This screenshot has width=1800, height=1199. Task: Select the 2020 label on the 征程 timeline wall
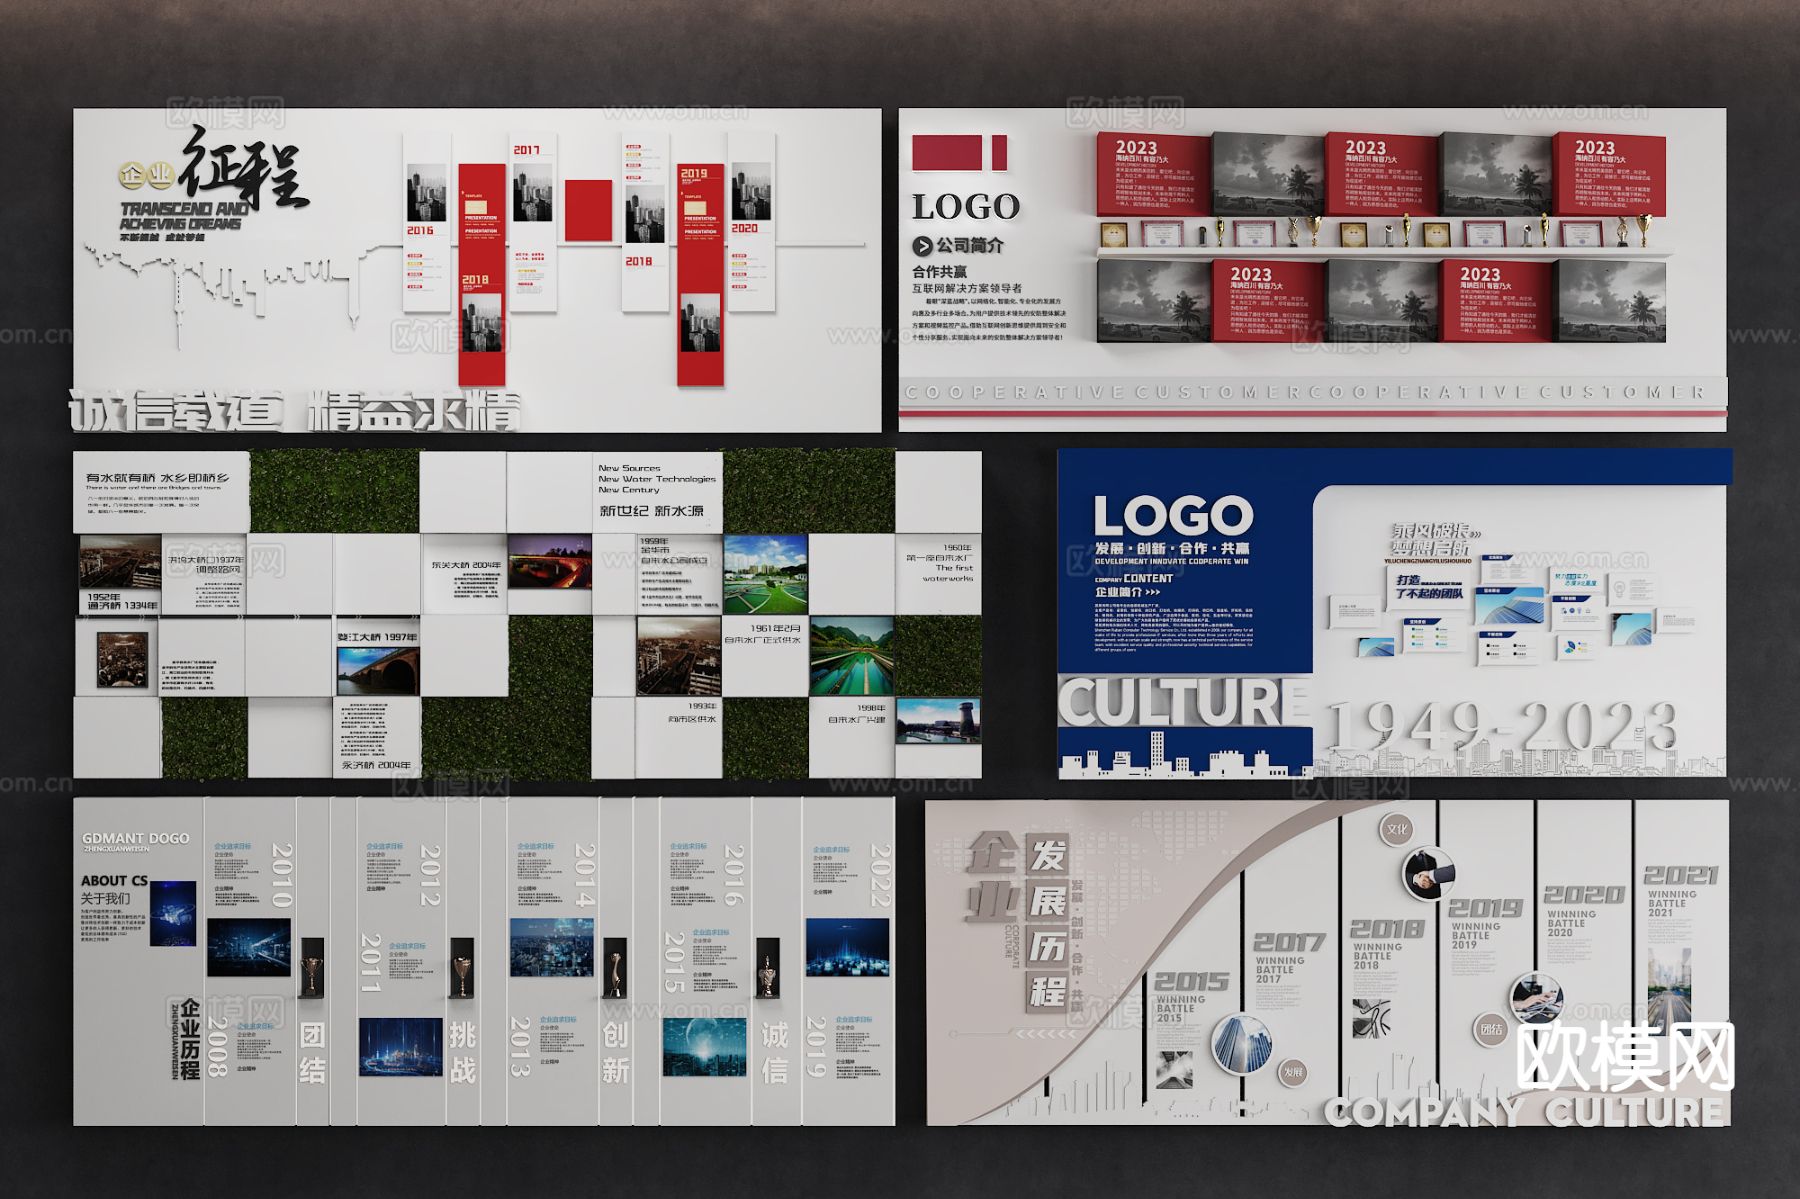click(745, 229)
